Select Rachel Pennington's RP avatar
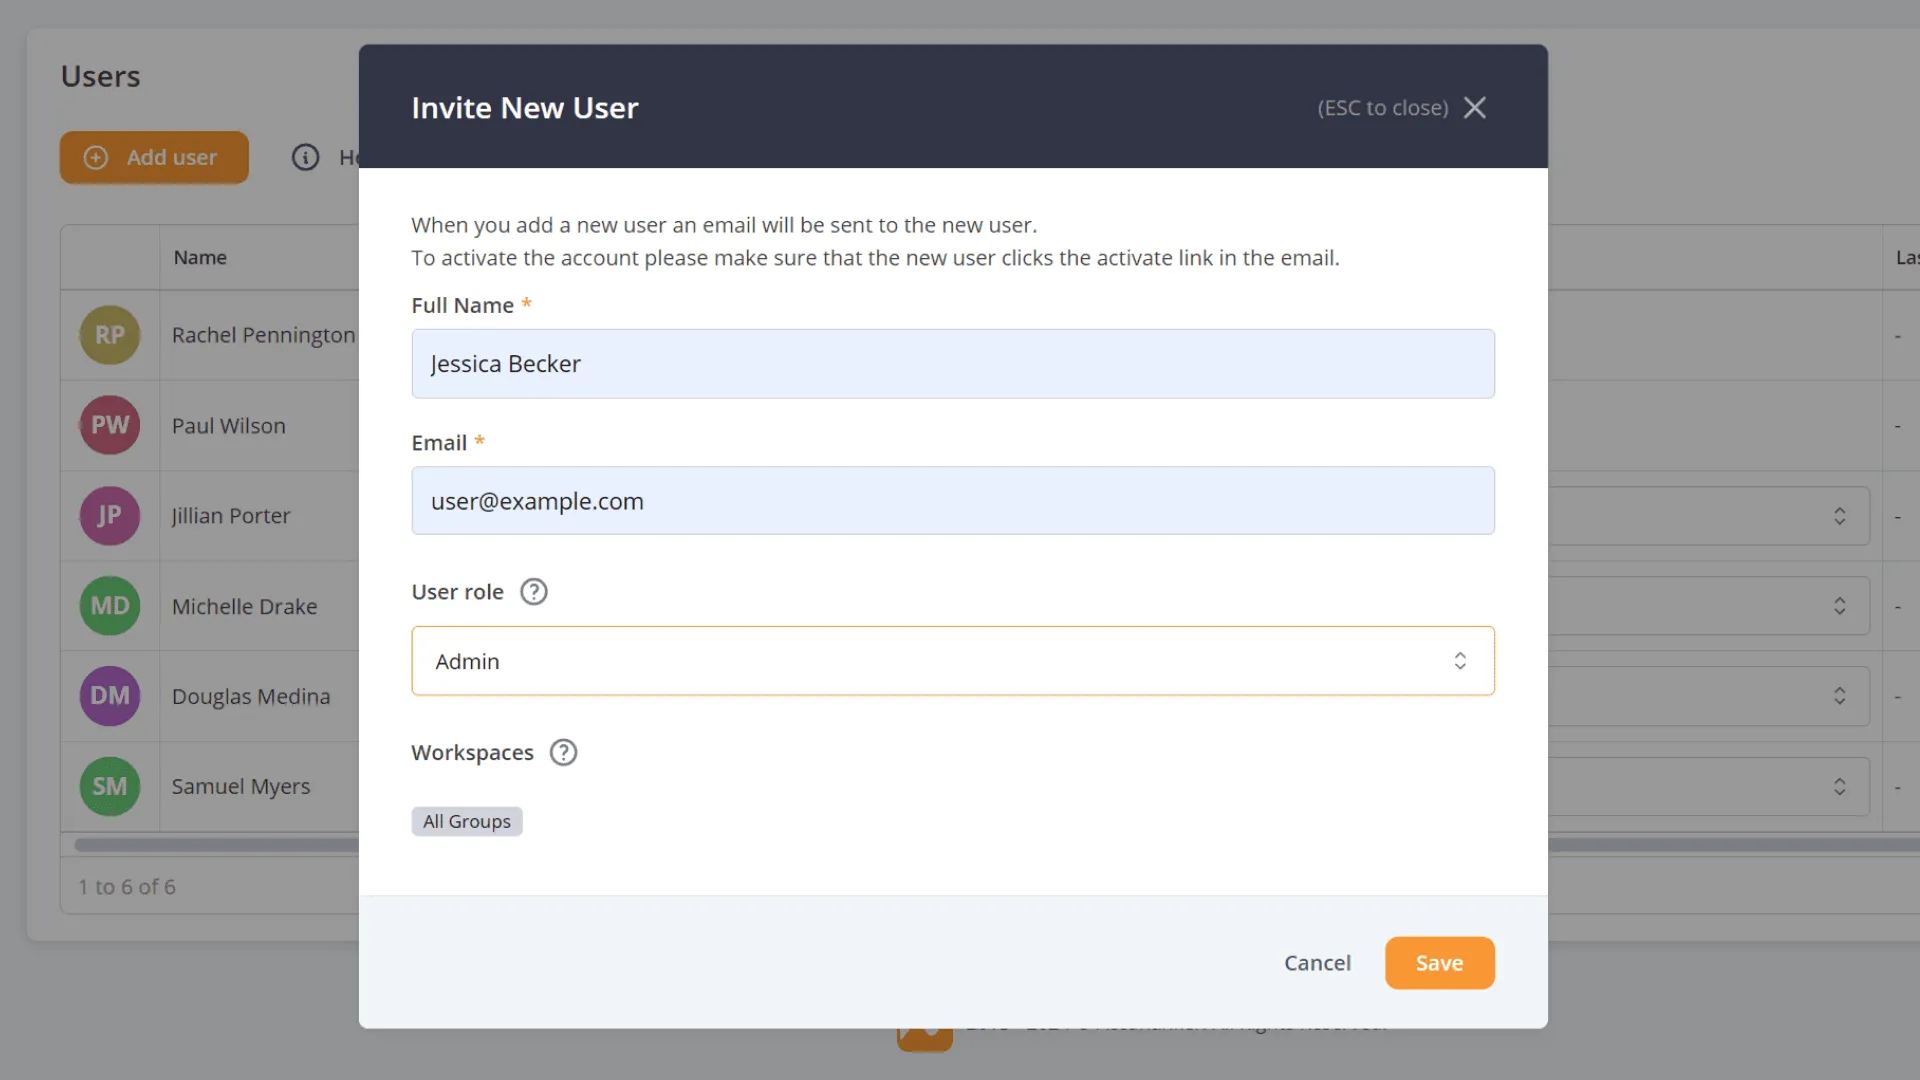The image size is (1920, 1080). coord(109,335)
